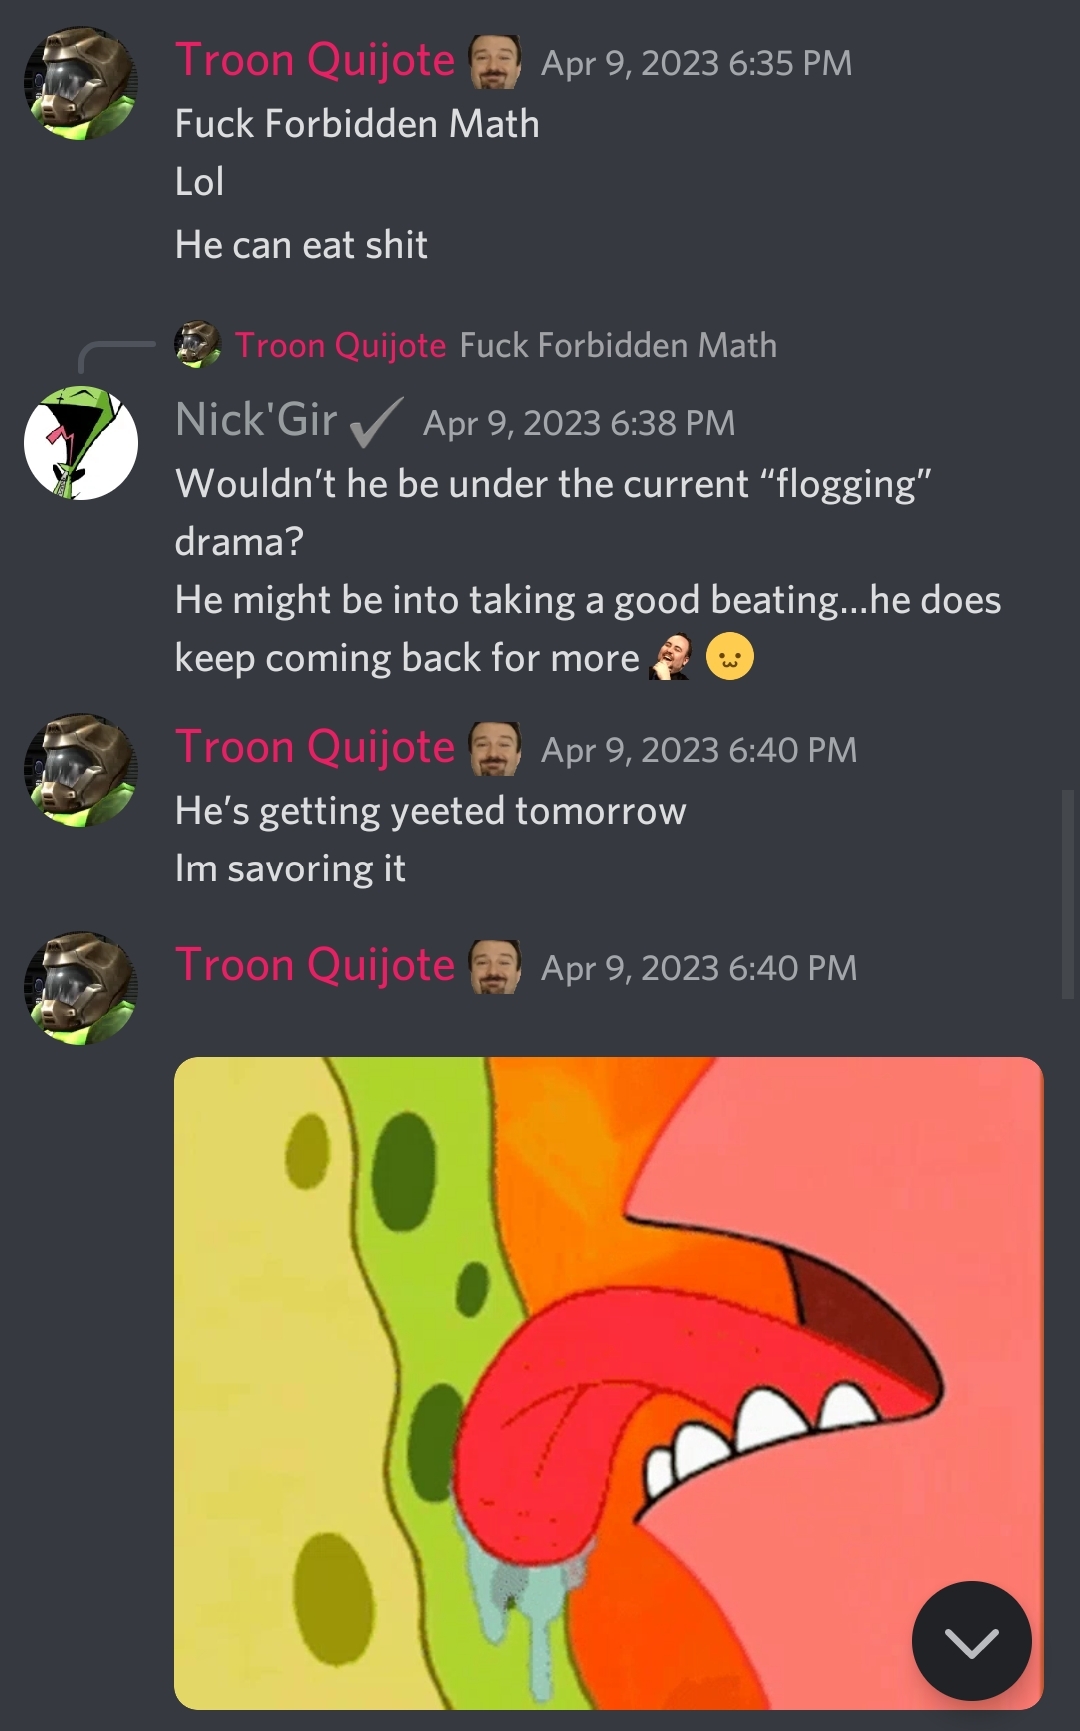
Task: Tap the thinking man custom emoji
Action: [671, 657]
